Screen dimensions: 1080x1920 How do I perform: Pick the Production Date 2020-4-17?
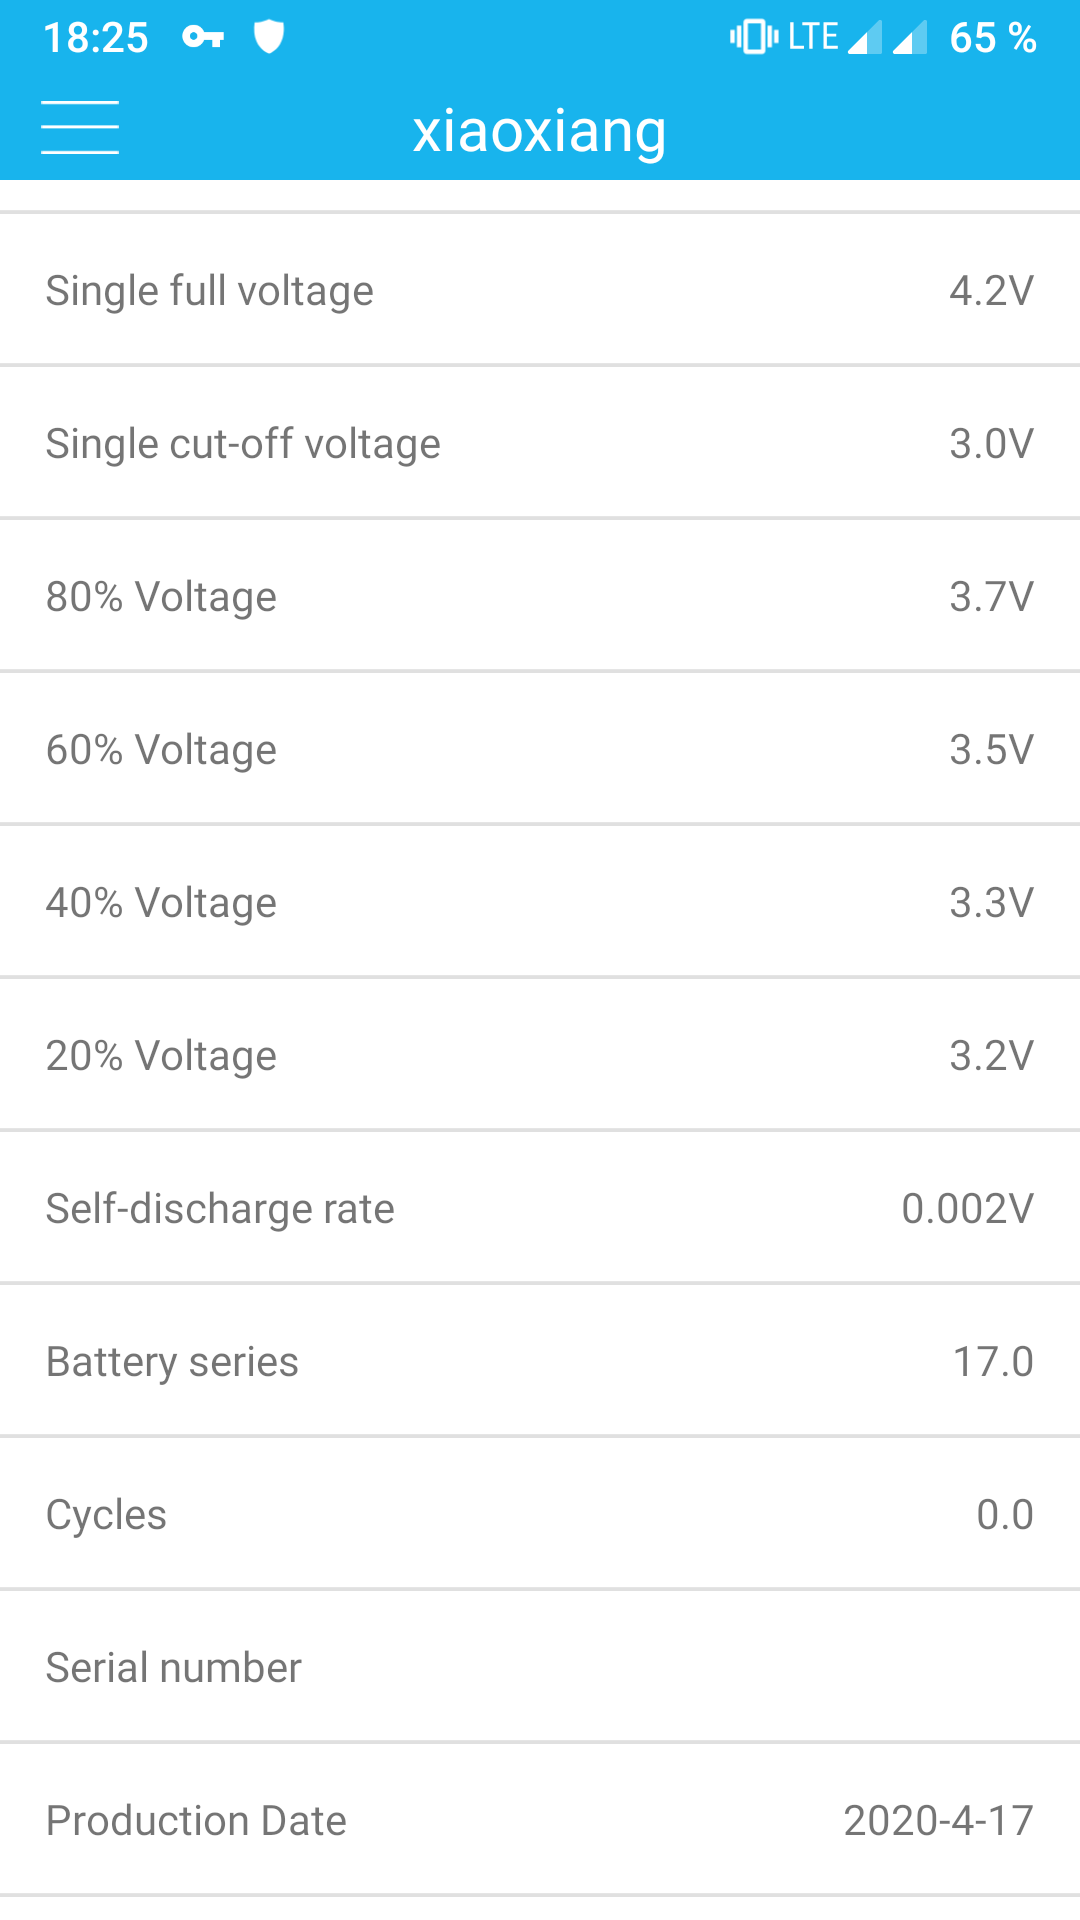point(937,1821)
